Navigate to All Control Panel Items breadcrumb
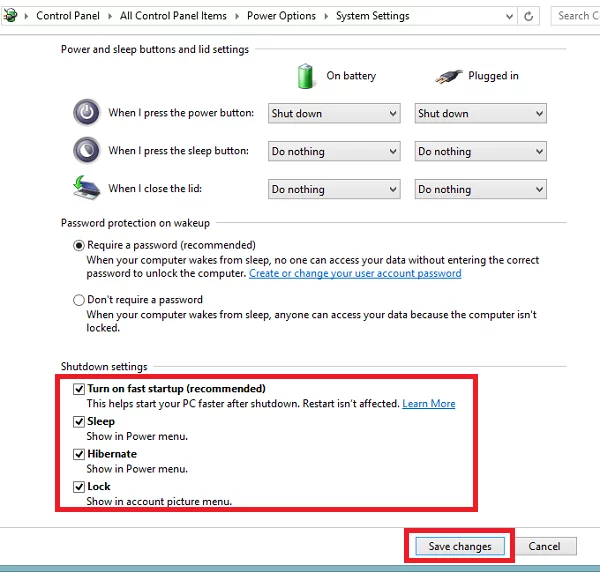The width and height of the screenshot is (600, 573). coord(173,16)
